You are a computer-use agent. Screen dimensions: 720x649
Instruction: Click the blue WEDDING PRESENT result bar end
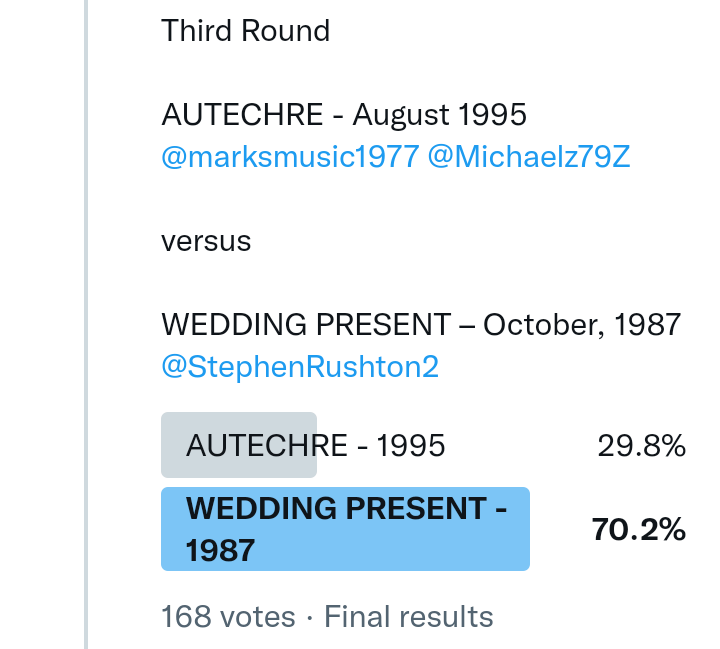pyautogui.click(x=518, y=529)
